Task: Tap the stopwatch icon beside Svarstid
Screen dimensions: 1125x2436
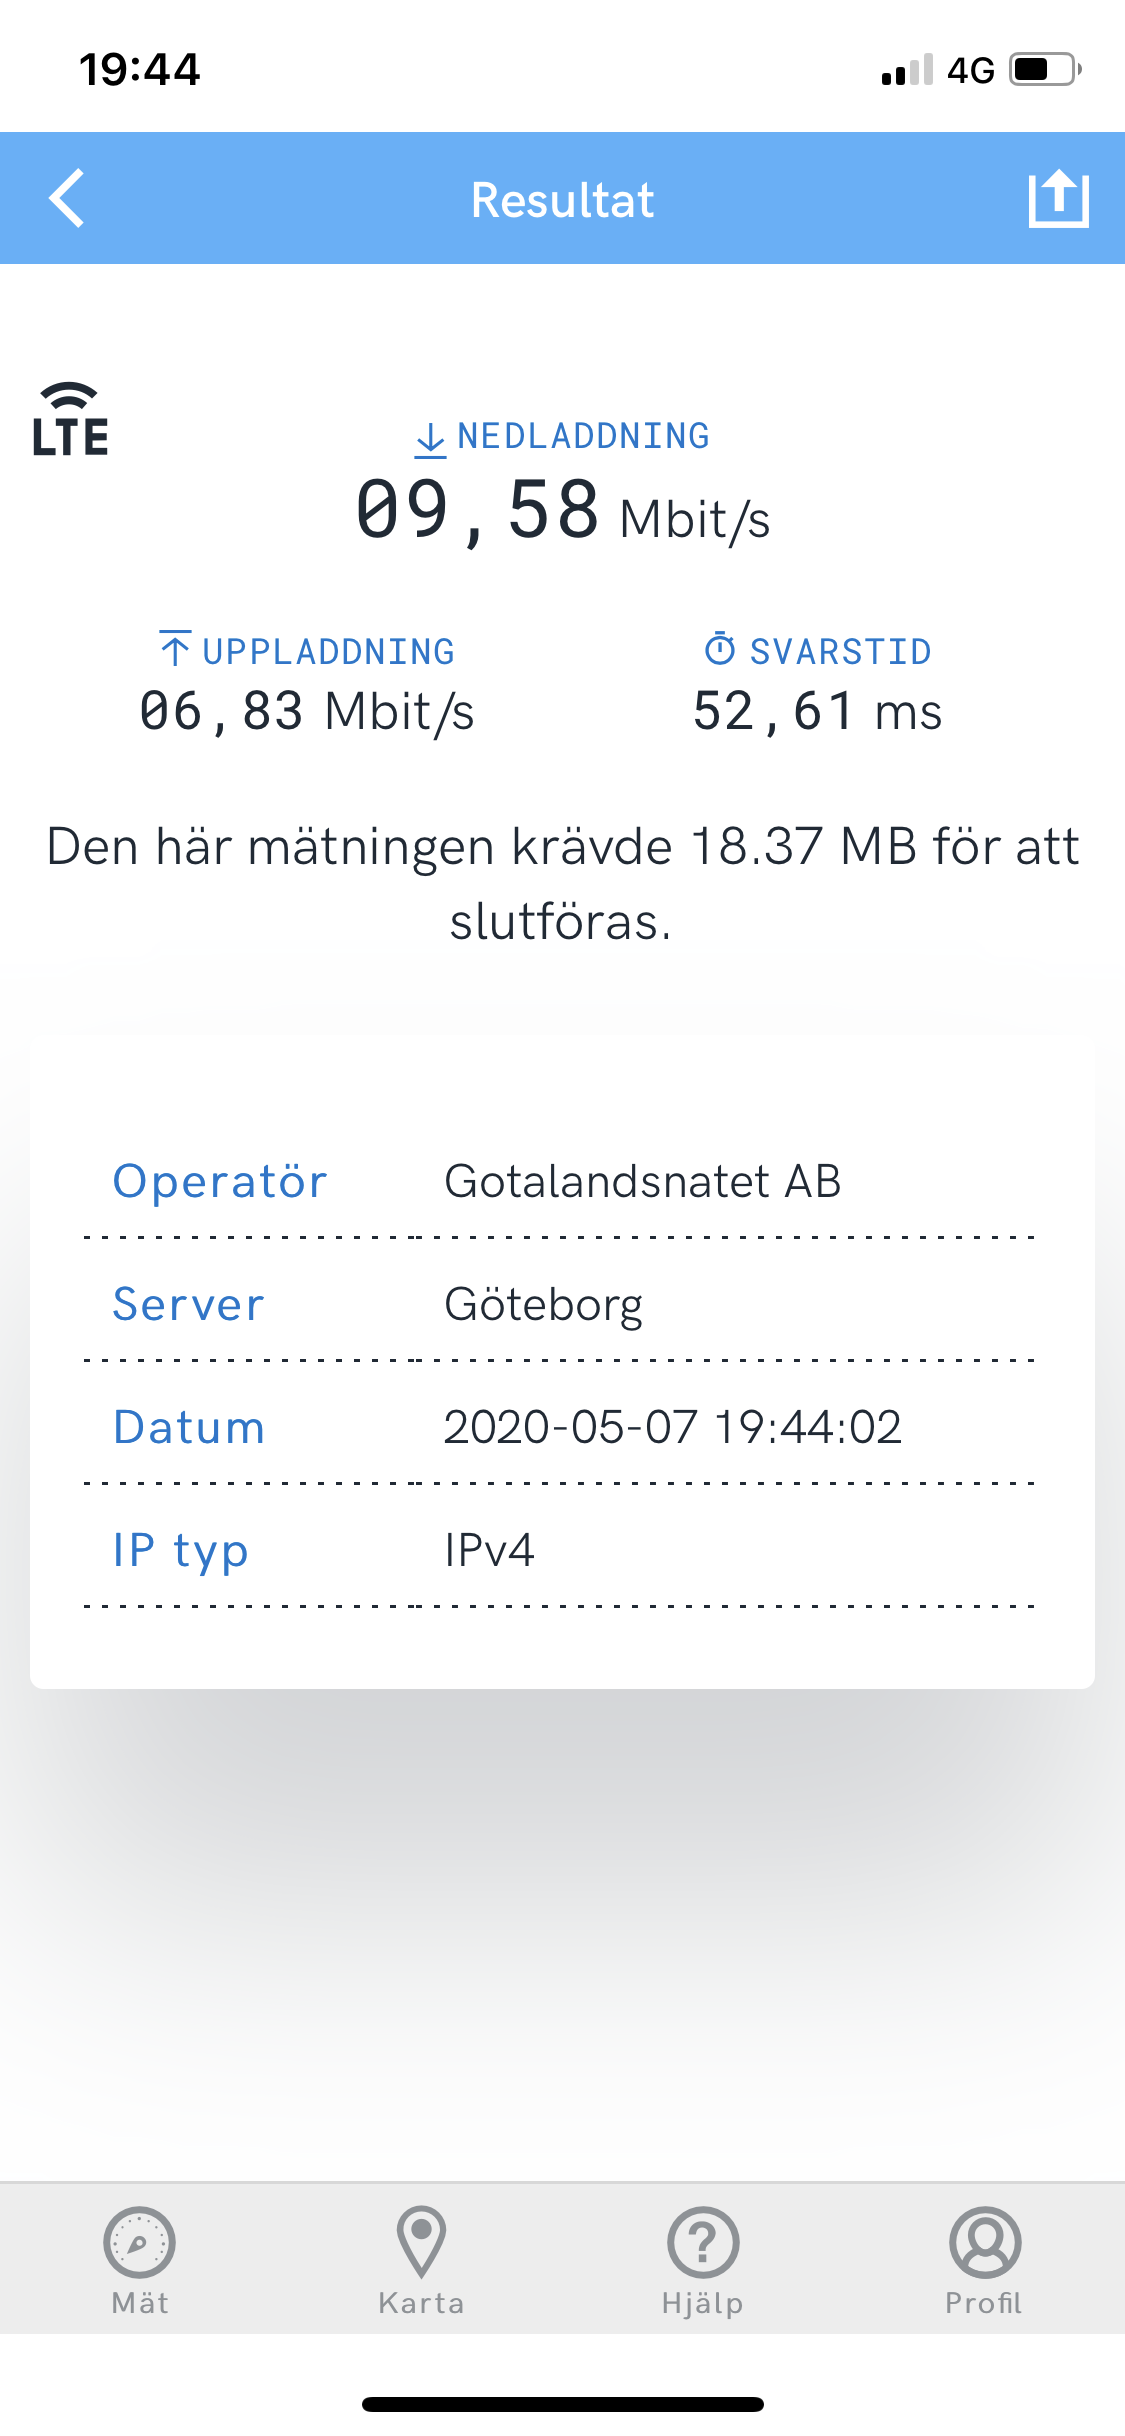Action: click(x=720, y=649)
